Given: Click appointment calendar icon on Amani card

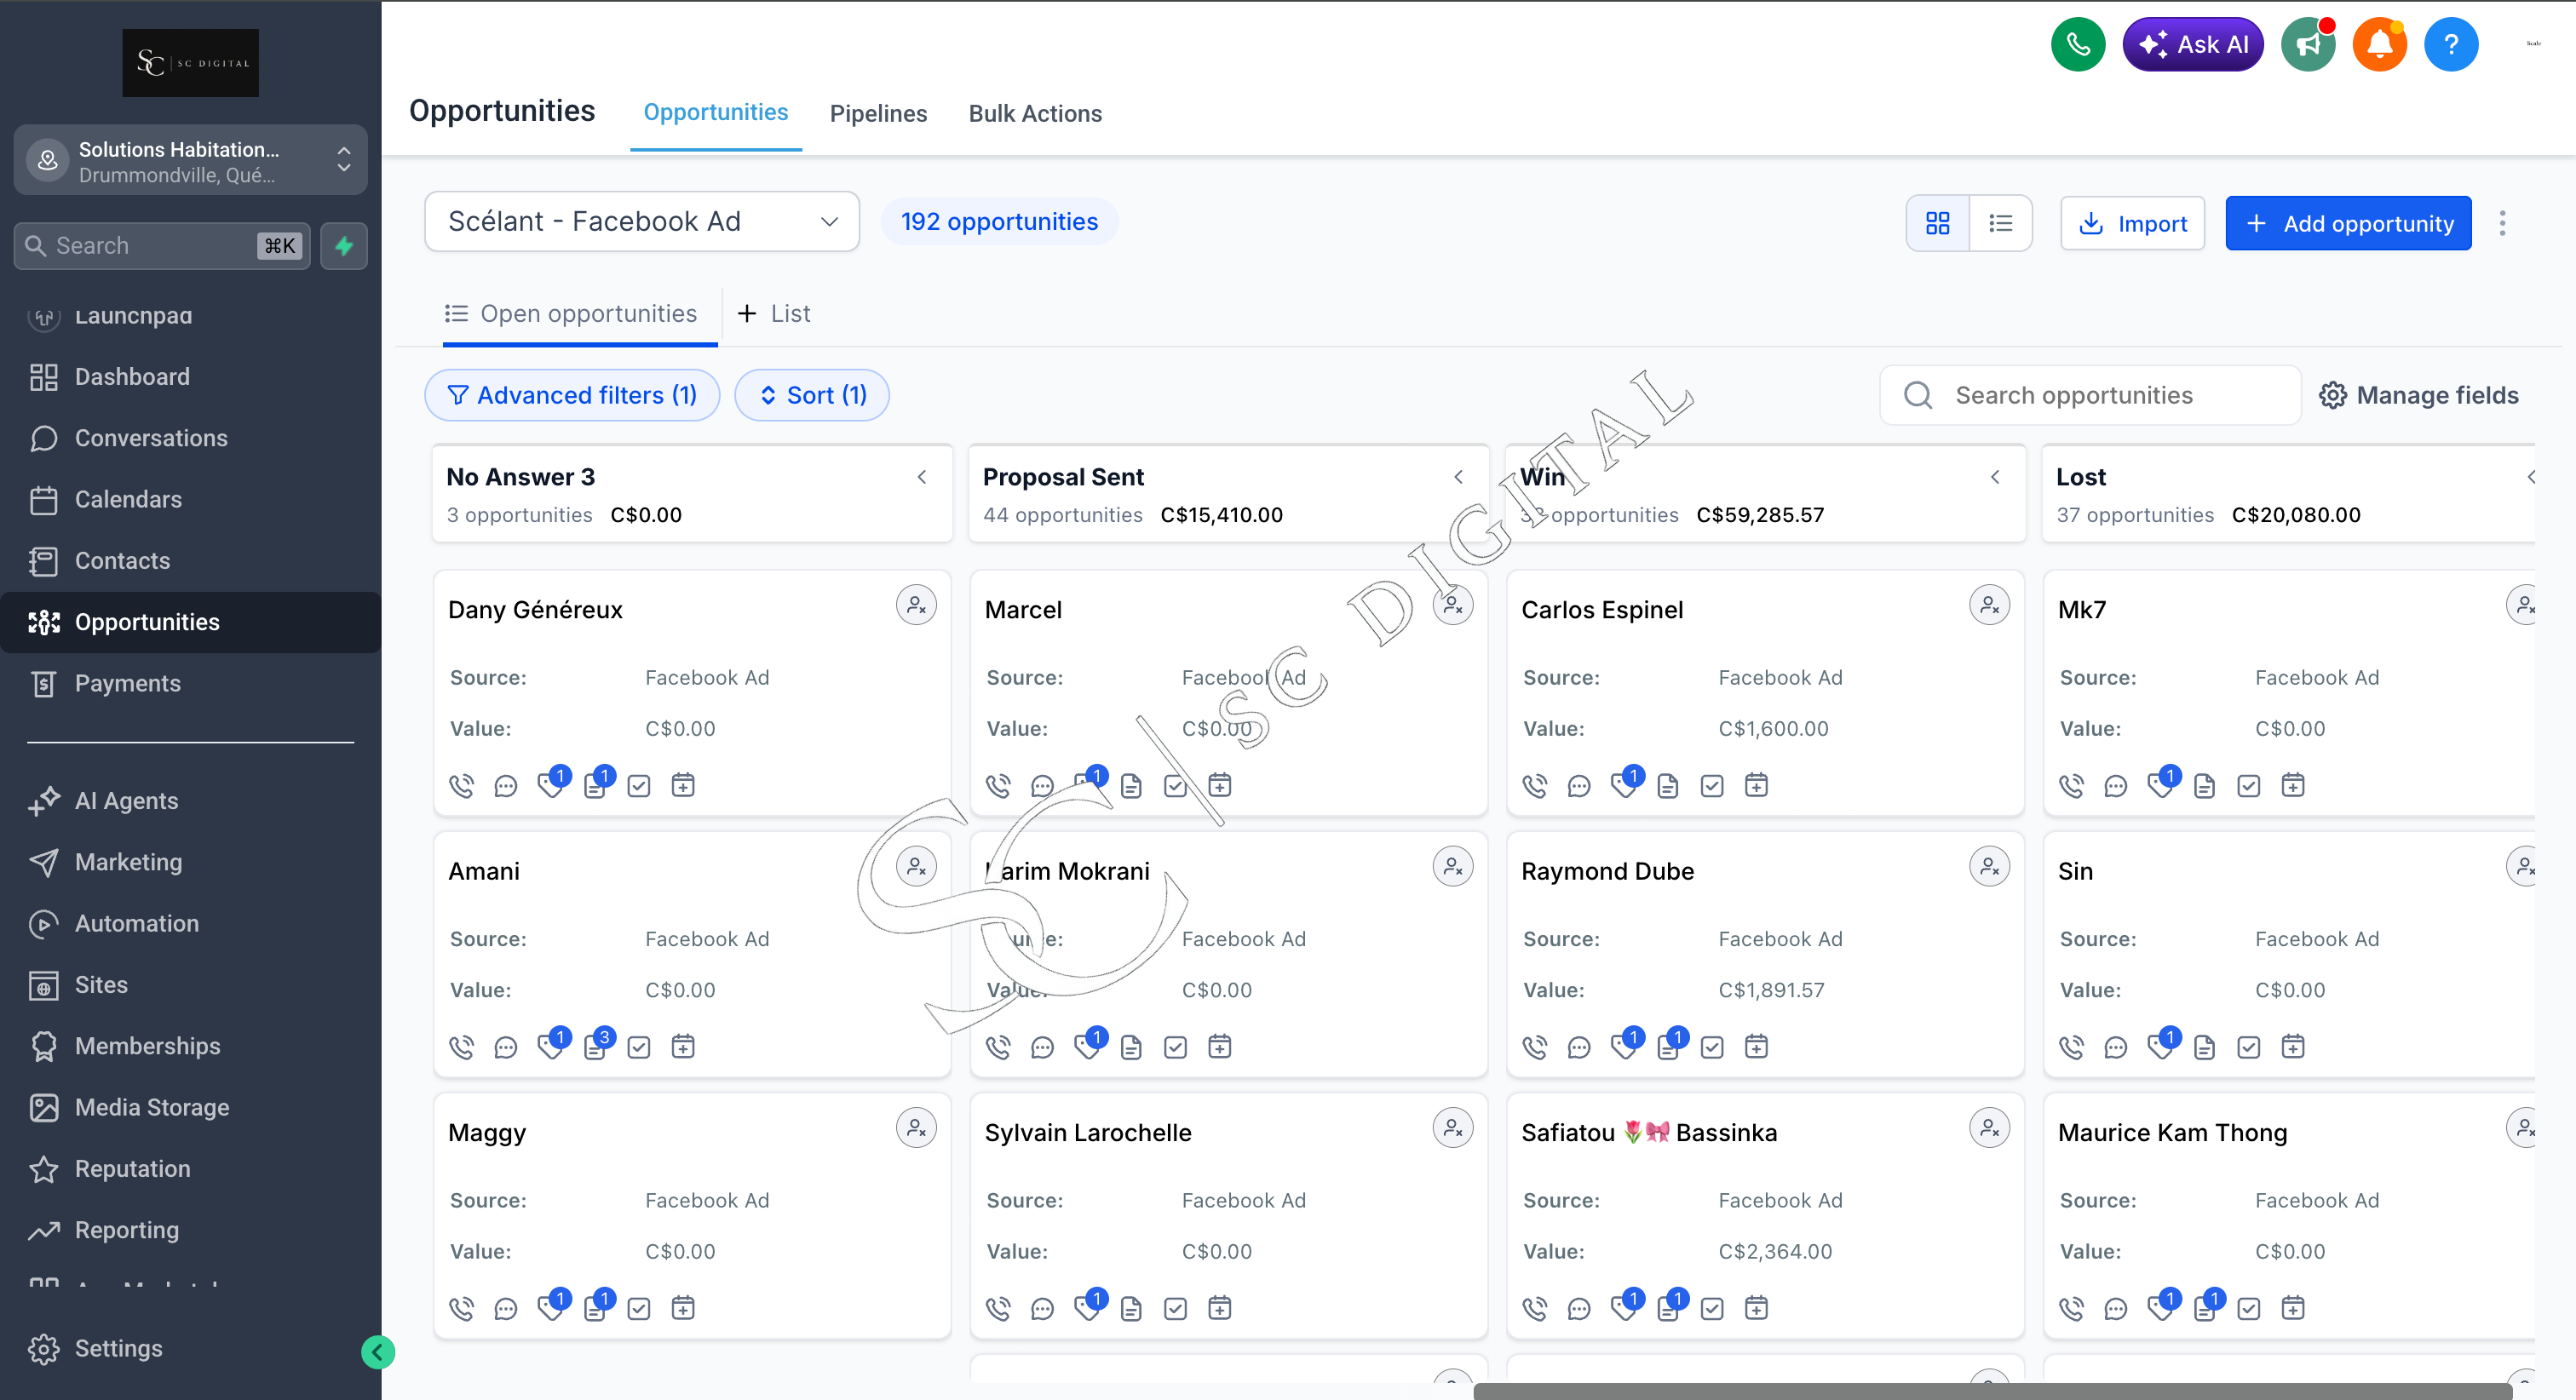Looking at the screenshot, I should pos(683,1047).
